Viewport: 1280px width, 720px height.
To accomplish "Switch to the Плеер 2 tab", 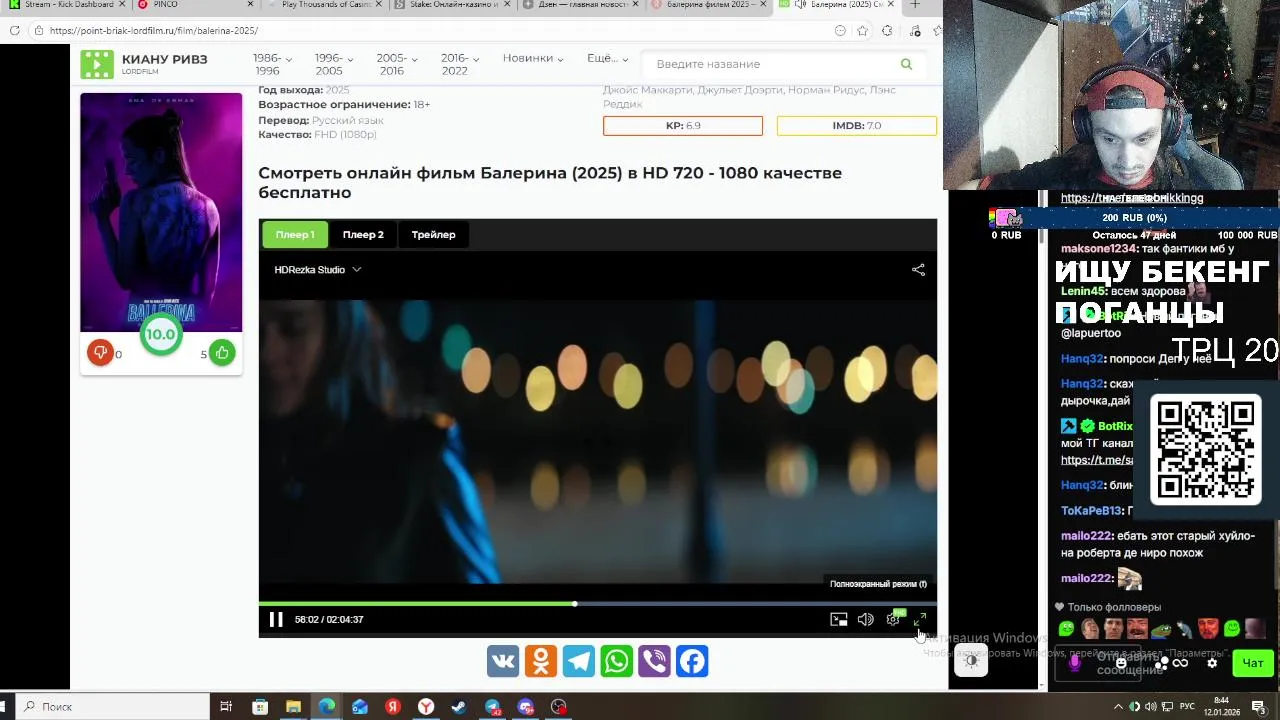I will point(363,235).
